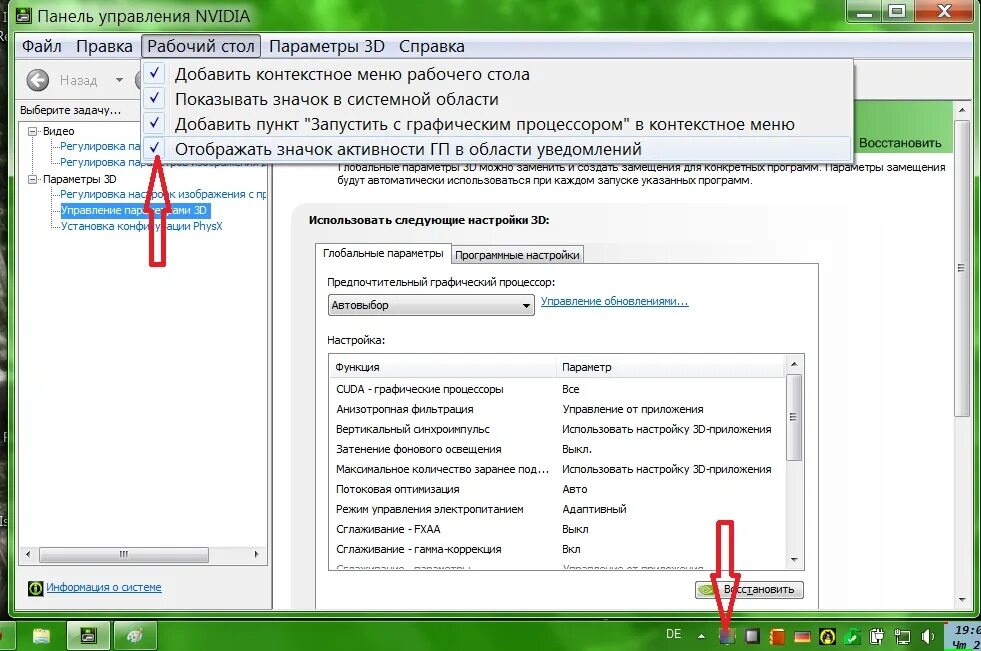Open the Информация о системе link
Screen dimensions: 981x651
tap(104, 588)
